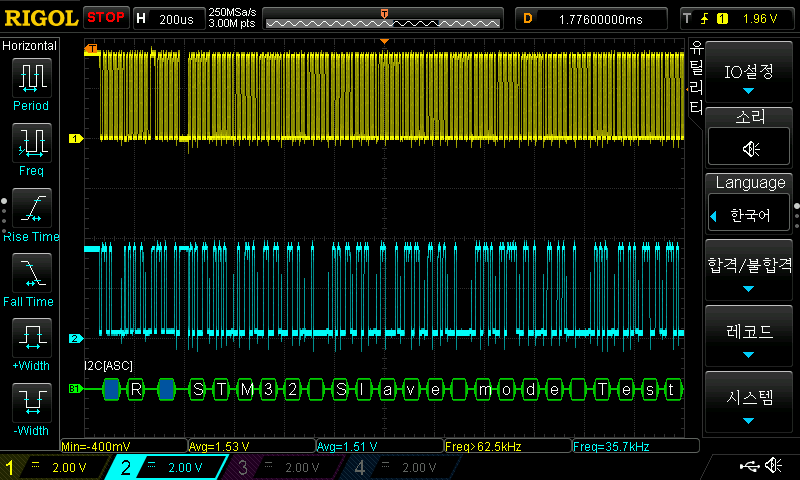This screenshot has height=480, width=800.
Task: Select the Freq measurement icon
Action: click(31, 144)
